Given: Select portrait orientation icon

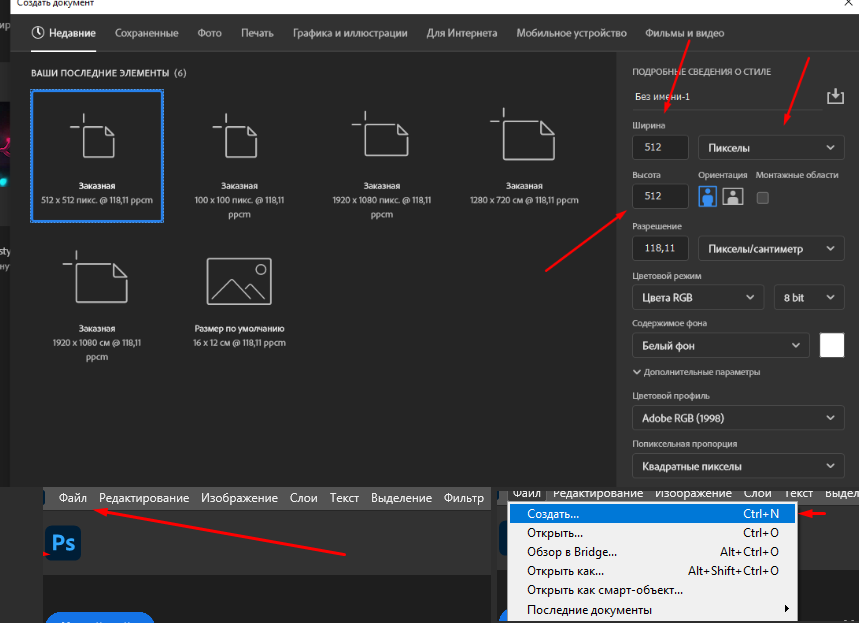Looking at the screenshot, I should [x=707, y=196].
